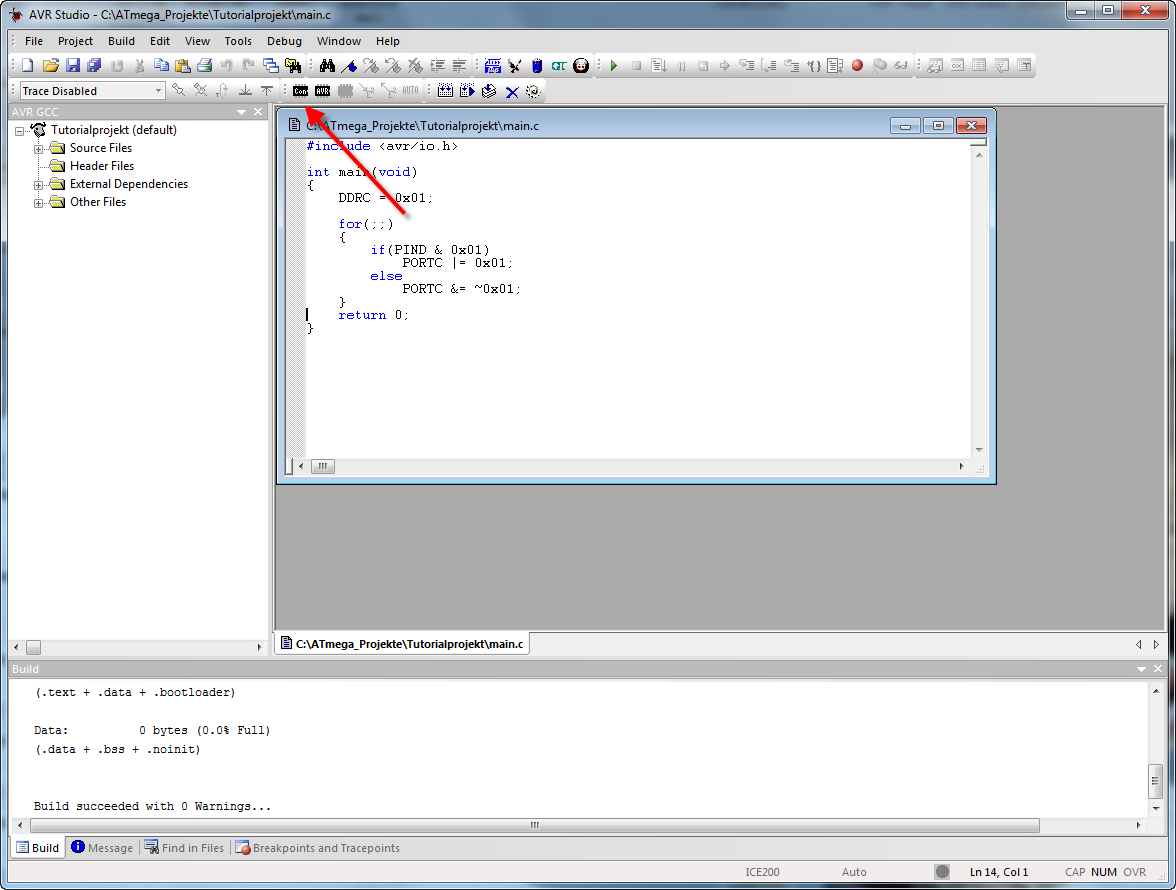Open the Window menu
Viewport: 1176px width, 890px height.
pyautogui.click(x=338, y=41)
